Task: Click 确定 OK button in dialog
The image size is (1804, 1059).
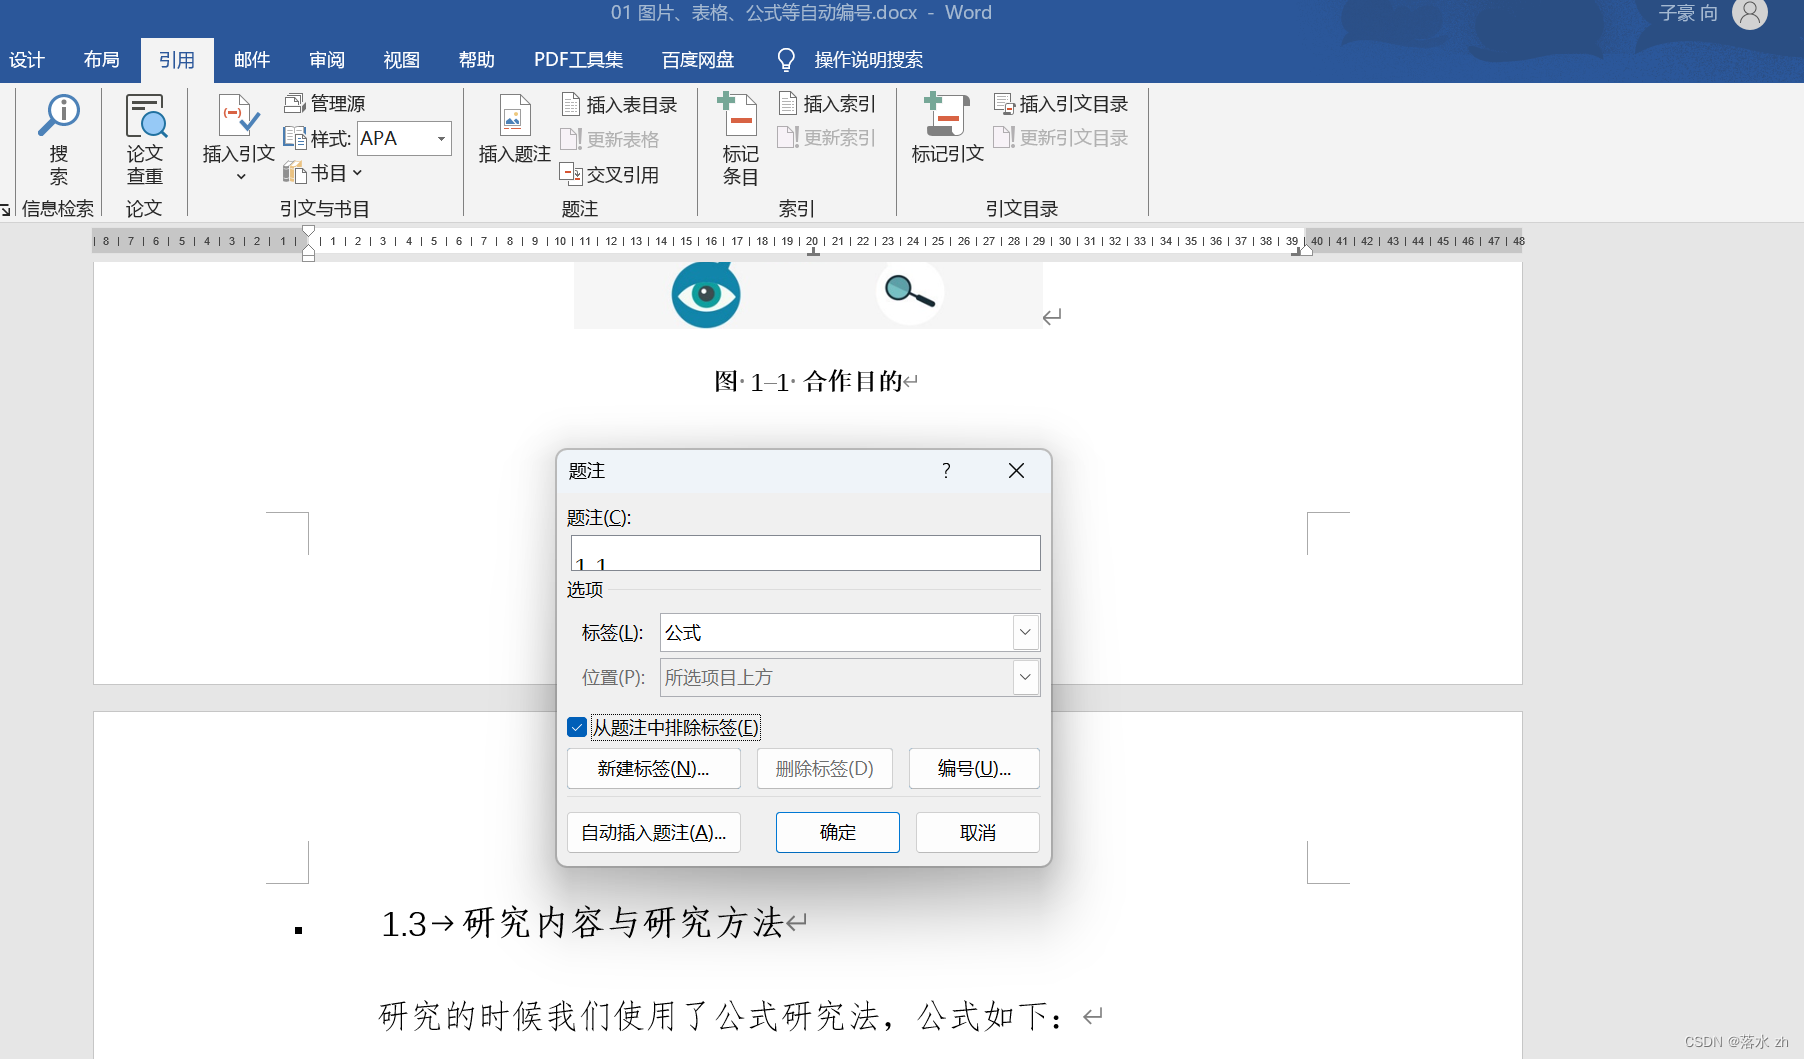Action: [x=838, y=832]
